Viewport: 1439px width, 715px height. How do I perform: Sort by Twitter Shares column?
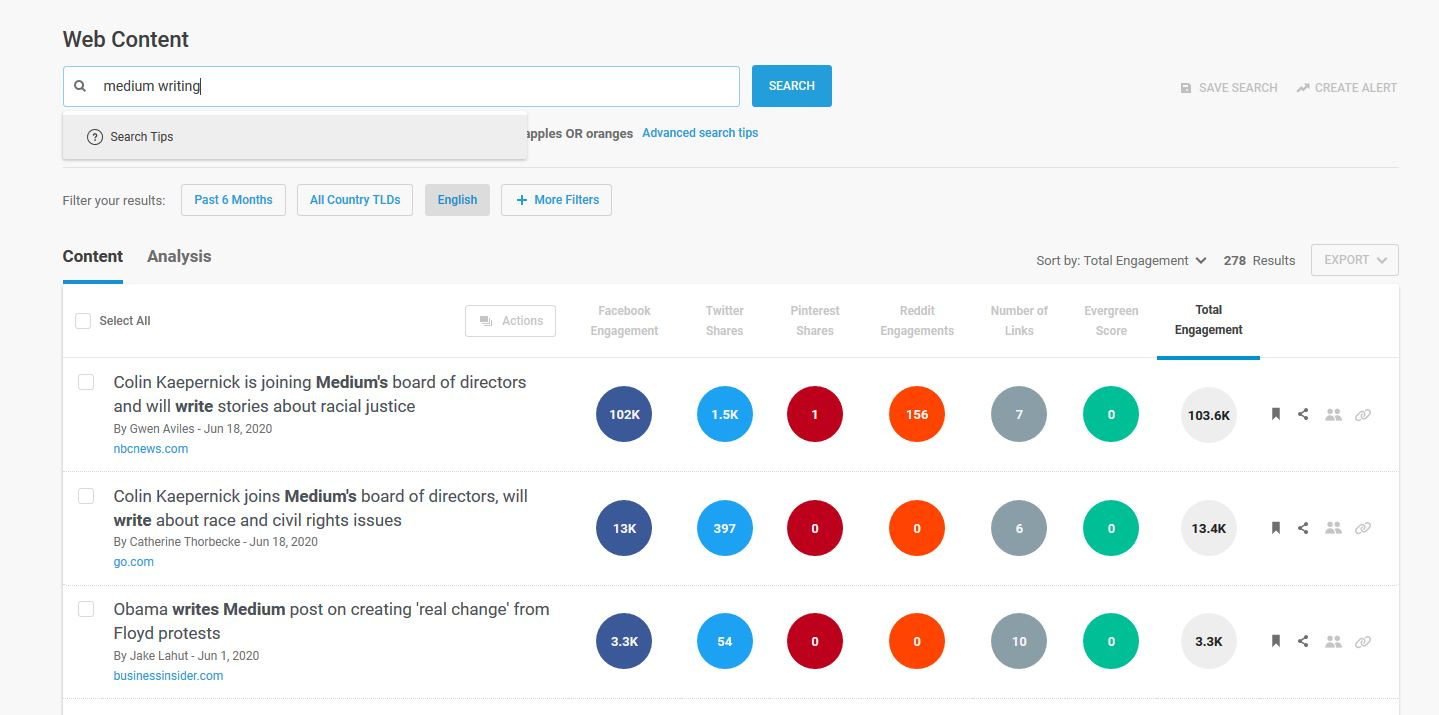(725, 321)
